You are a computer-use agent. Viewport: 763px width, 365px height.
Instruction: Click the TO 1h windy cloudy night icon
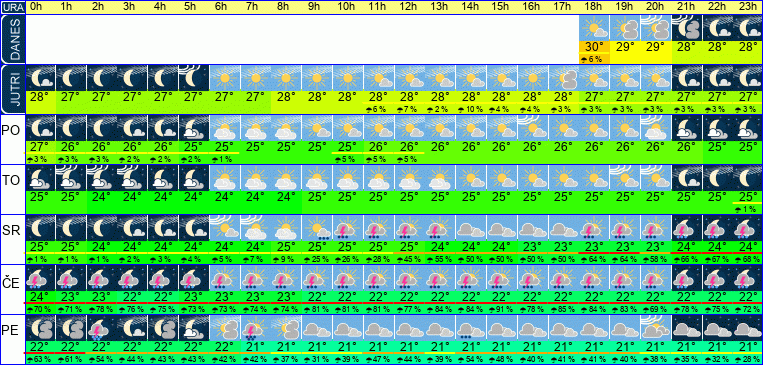[71, 178]
